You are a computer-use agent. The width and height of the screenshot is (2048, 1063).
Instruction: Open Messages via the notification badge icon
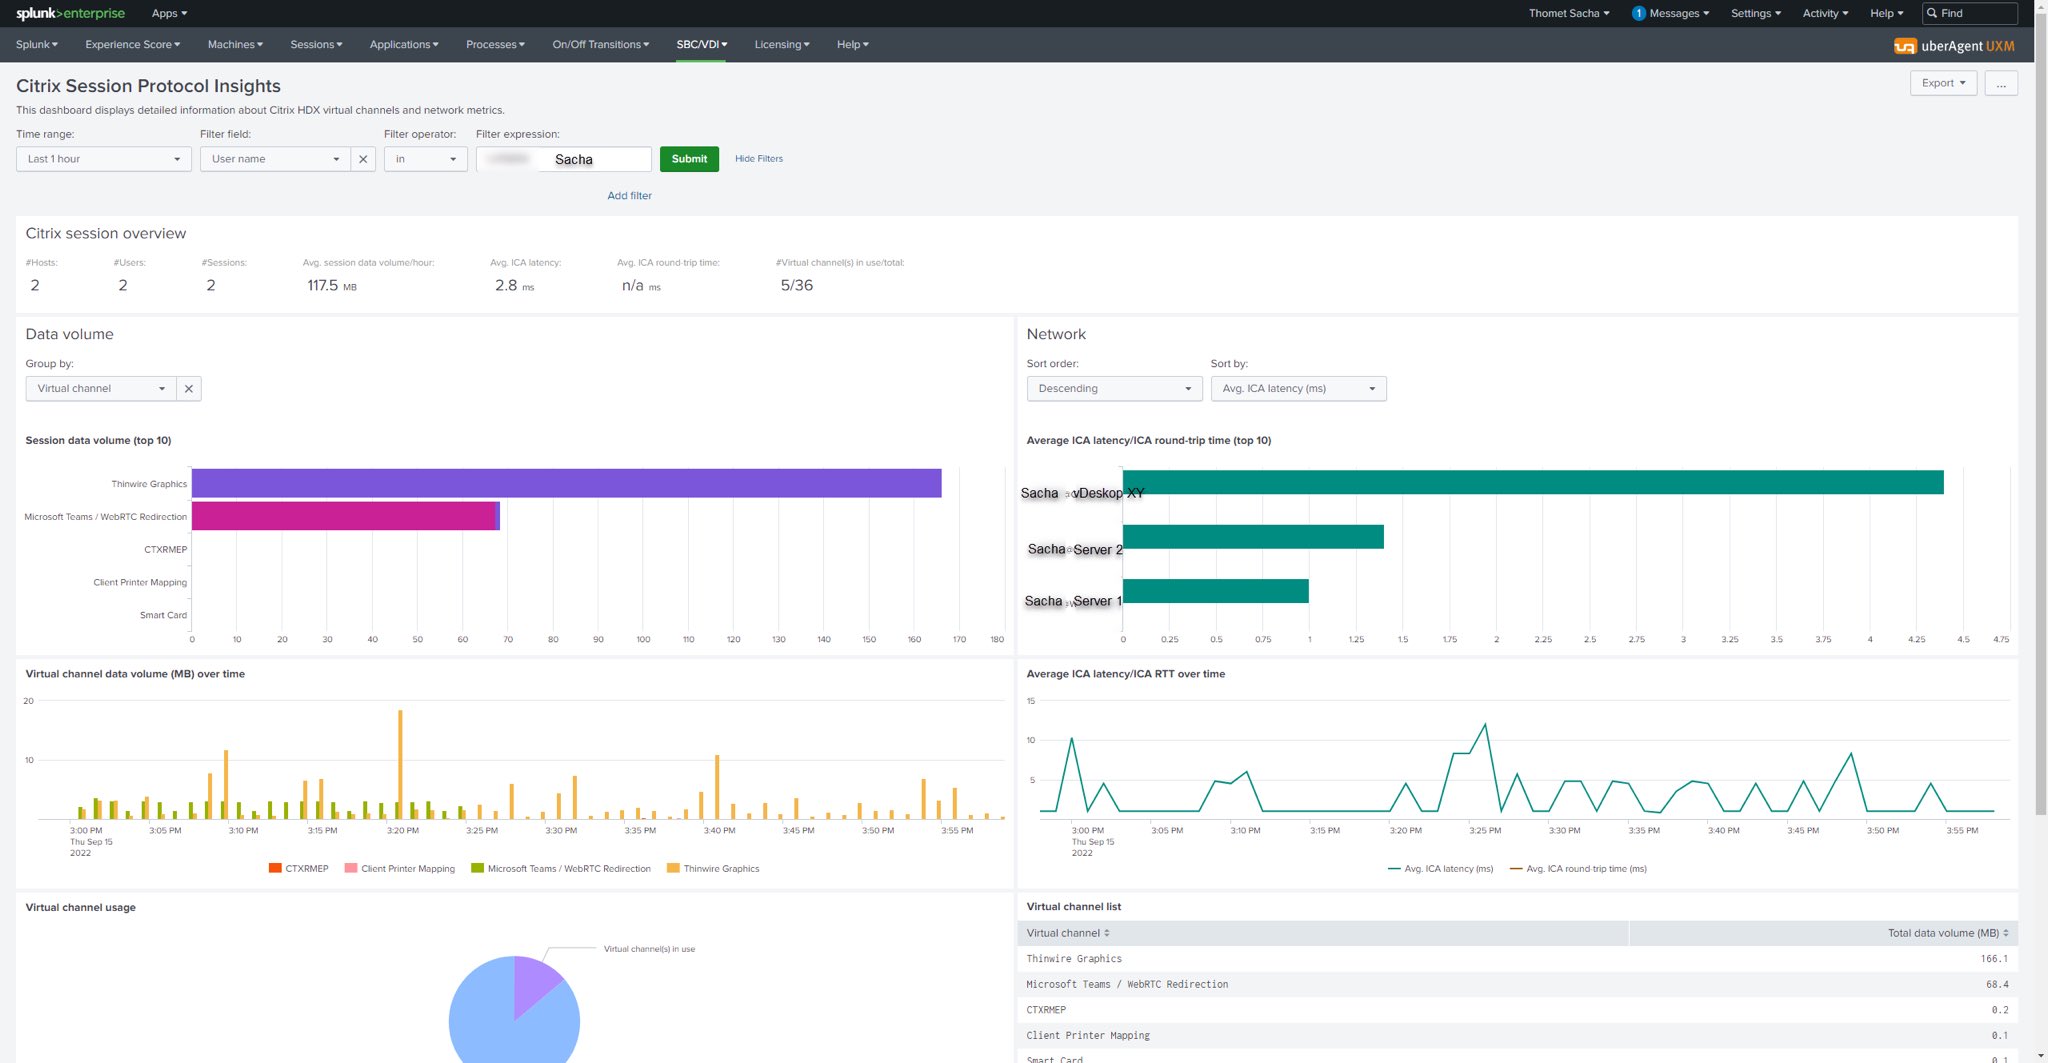coord(1637,13)
